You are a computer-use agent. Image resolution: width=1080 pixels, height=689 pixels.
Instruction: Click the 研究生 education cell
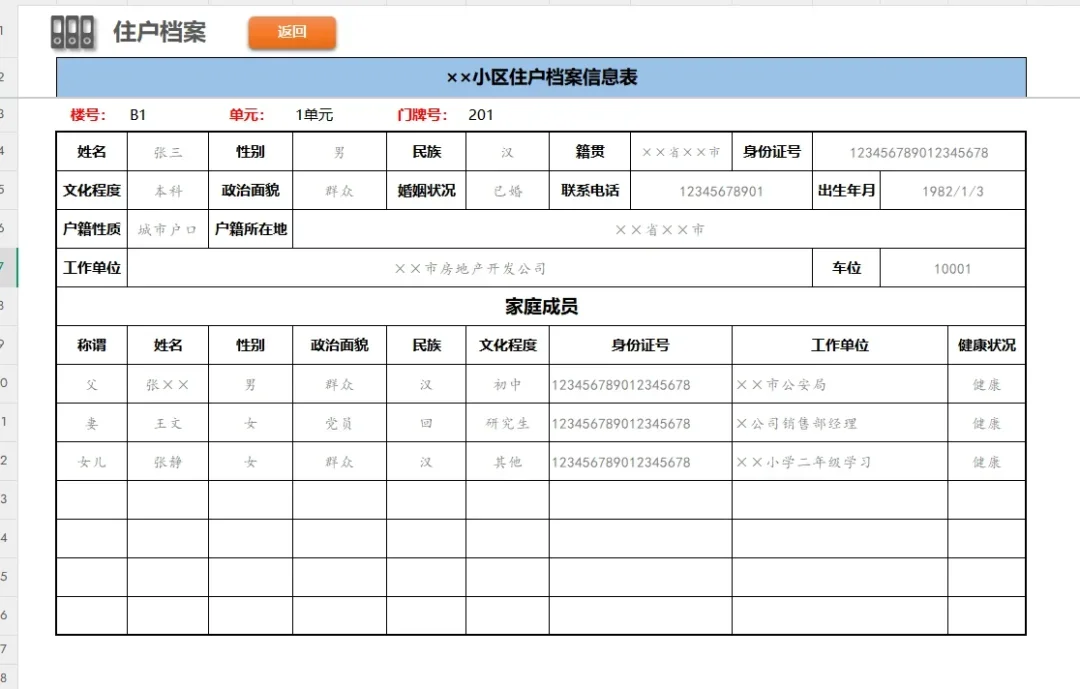click(x=508, y=423)
